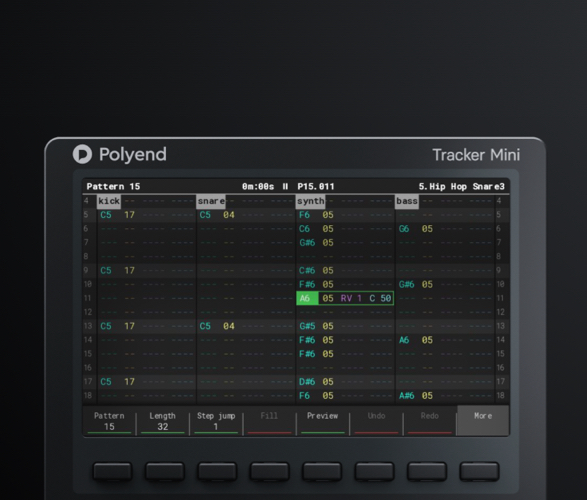
Task: Select the snare track header
Action: tap(211, 201)
